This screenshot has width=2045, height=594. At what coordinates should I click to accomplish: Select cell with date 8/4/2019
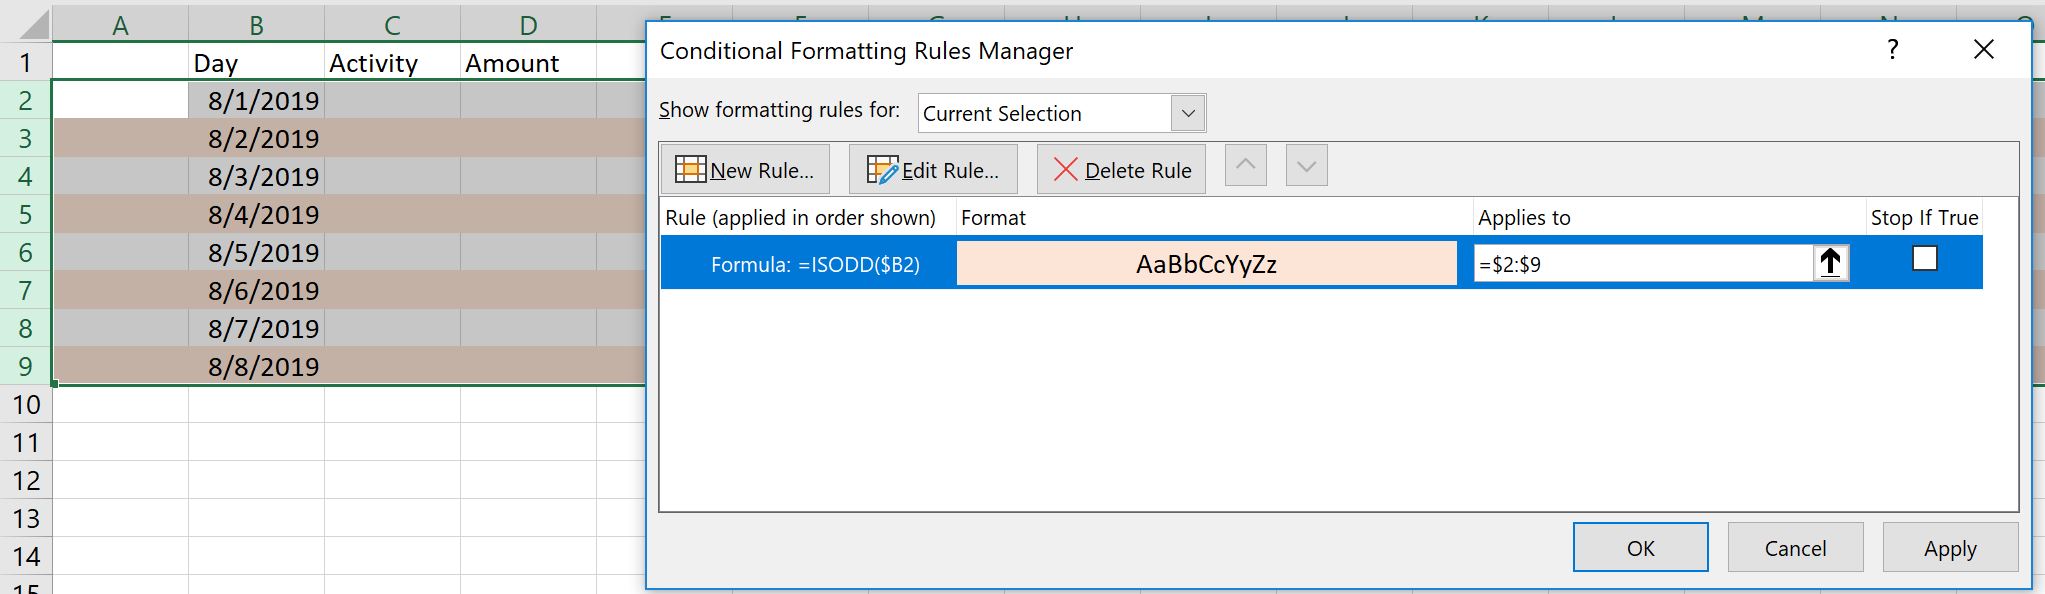256,214
